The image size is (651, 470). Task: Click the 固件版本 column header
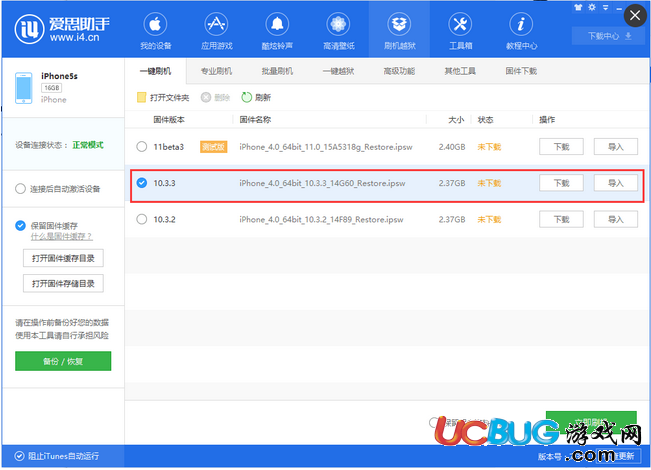coord(169,120)
